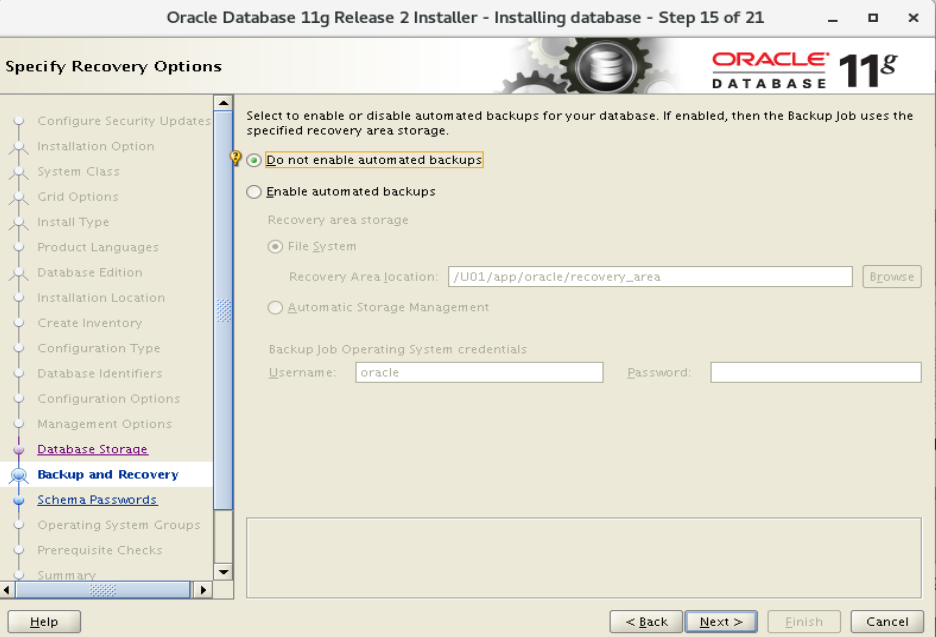Click the Recovery Area location field
The width and height of the screenshot is (936, 637).
[650, 276]
